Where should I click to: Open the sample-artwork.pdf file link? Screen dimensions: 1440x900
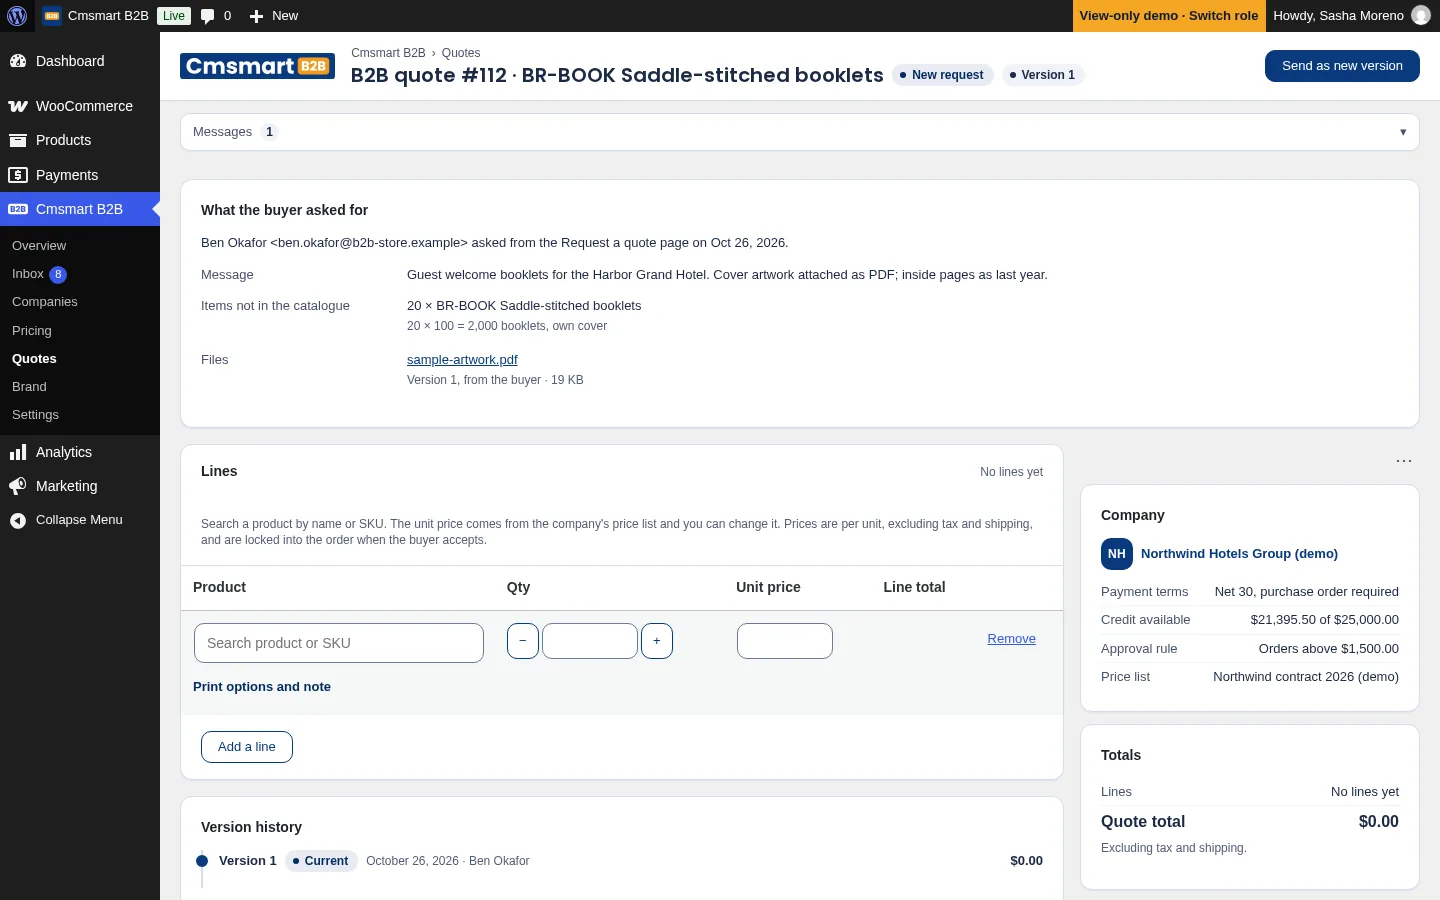pyautogui.click(x=462, y=360)
